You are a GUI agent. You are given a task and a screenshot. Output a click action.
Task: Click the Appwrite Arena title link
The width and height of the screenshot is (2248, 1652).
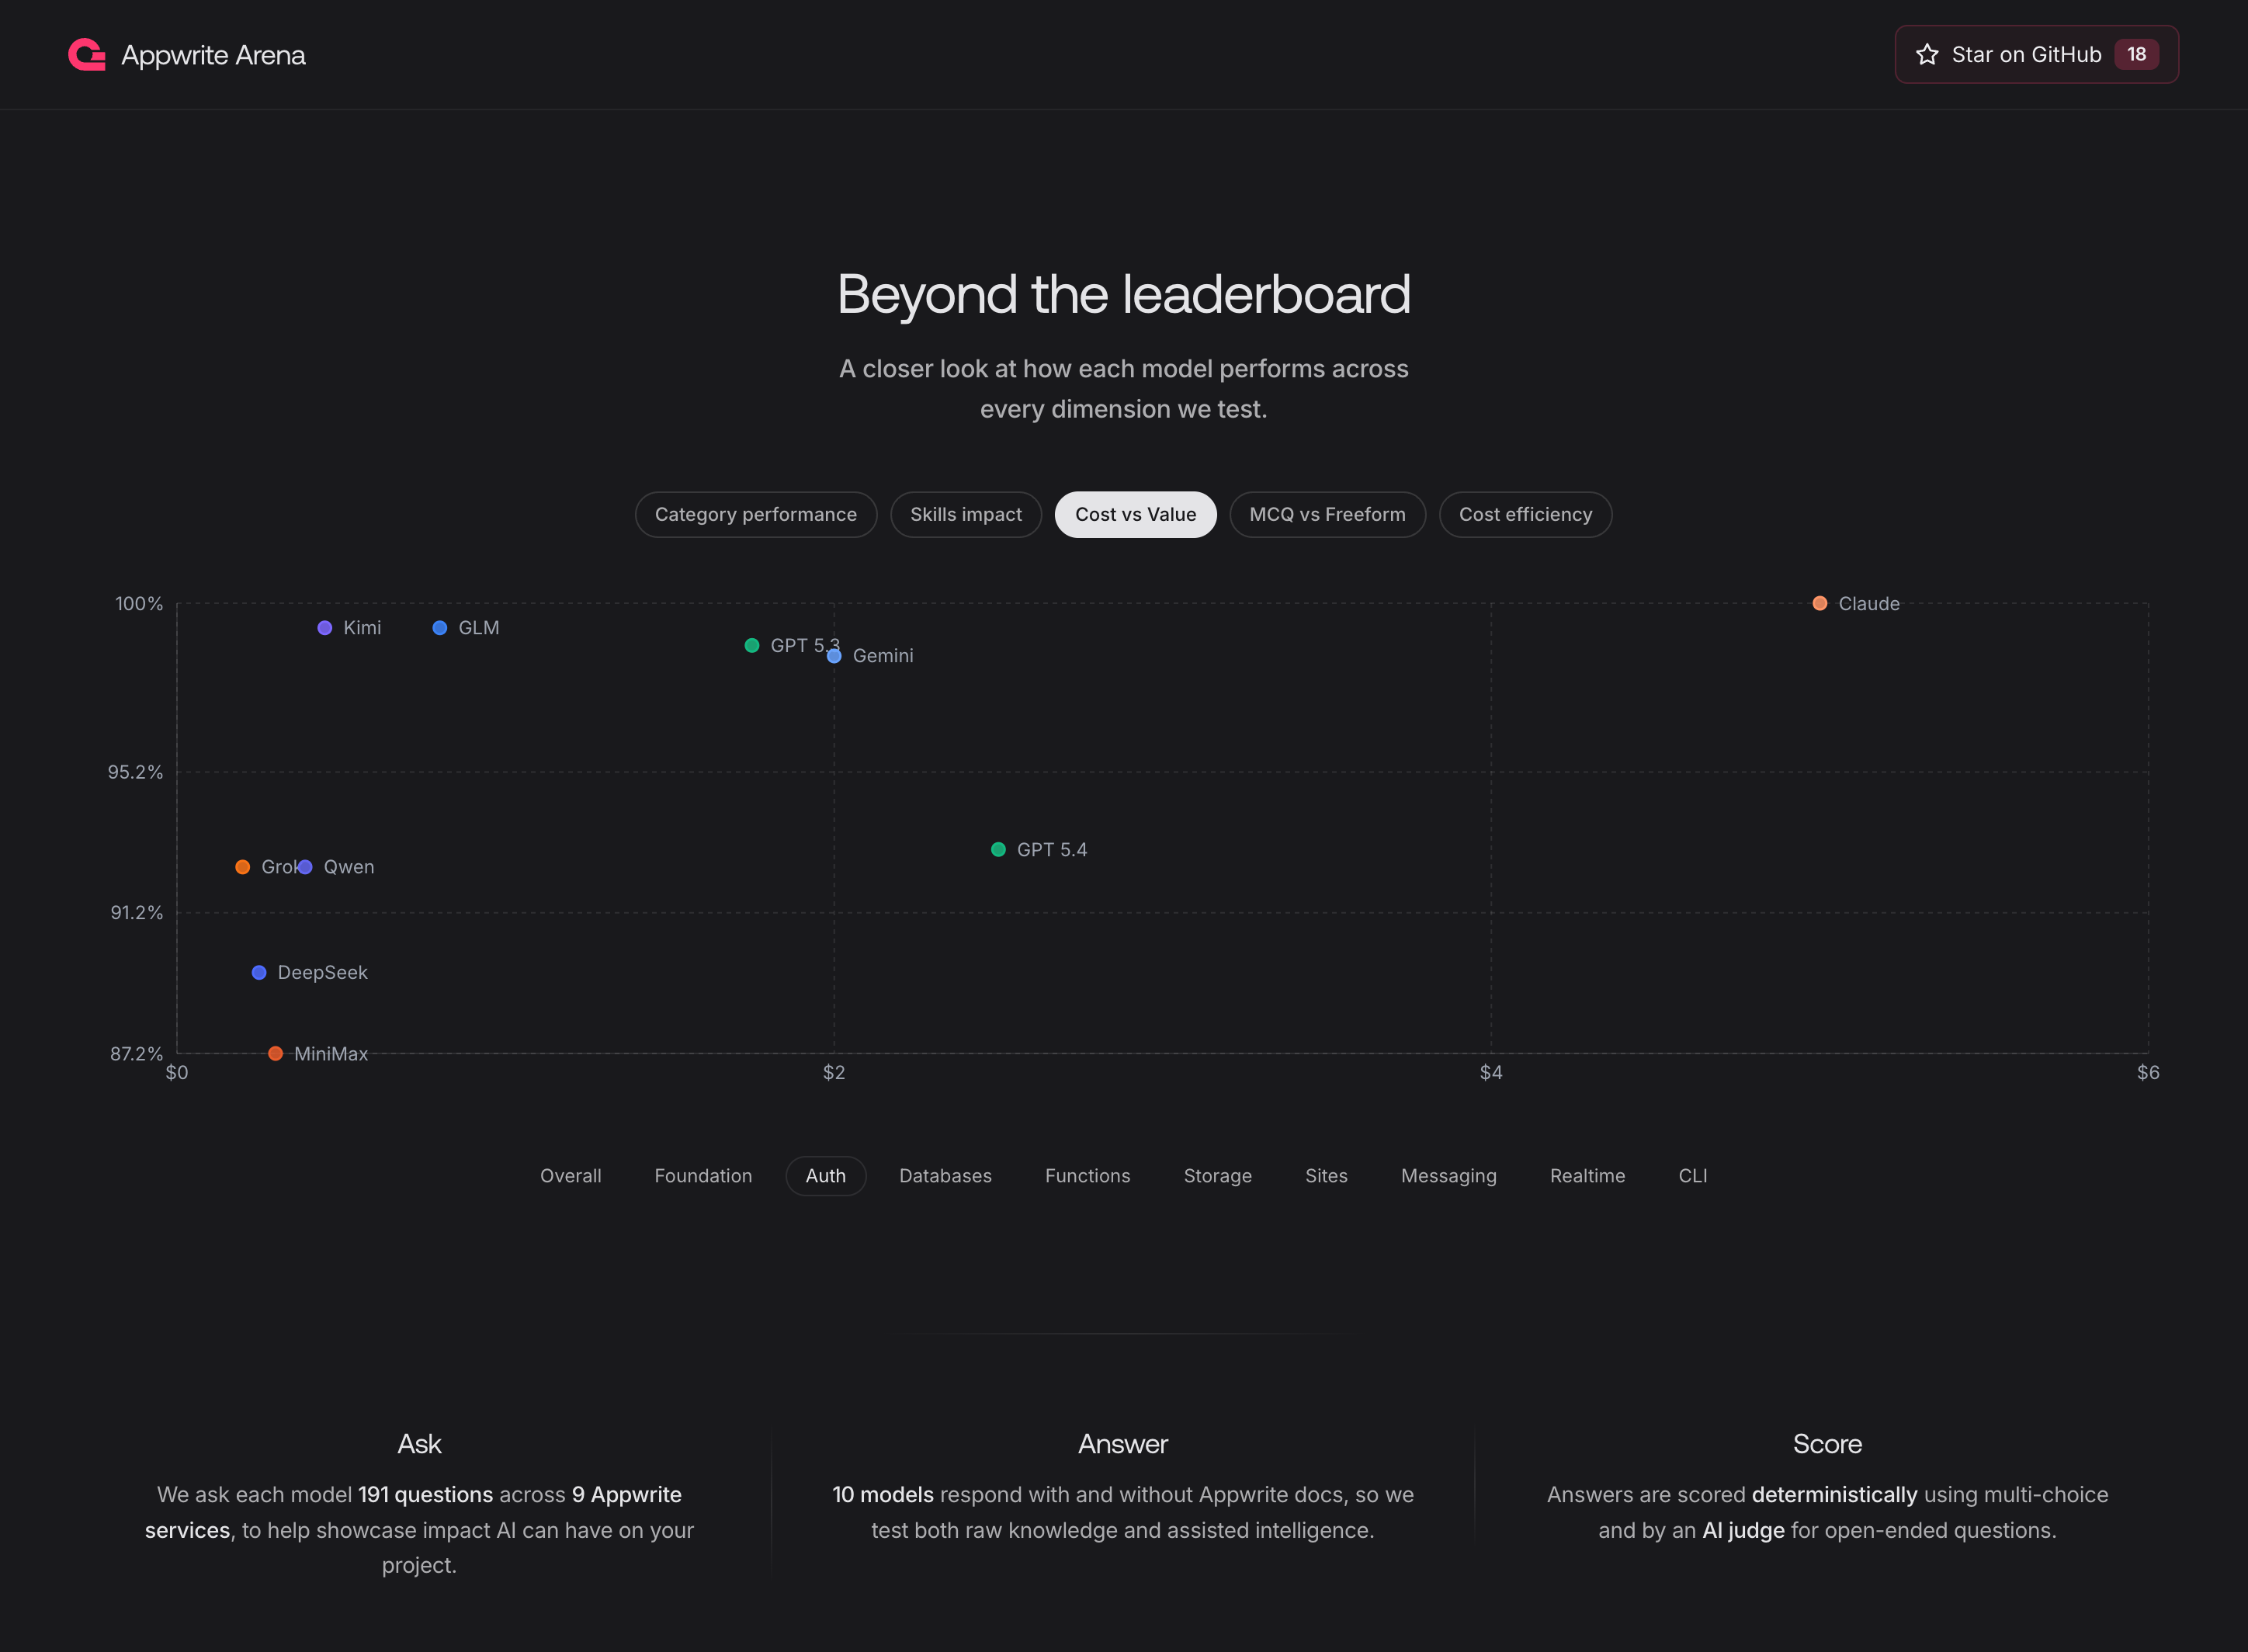213,55
